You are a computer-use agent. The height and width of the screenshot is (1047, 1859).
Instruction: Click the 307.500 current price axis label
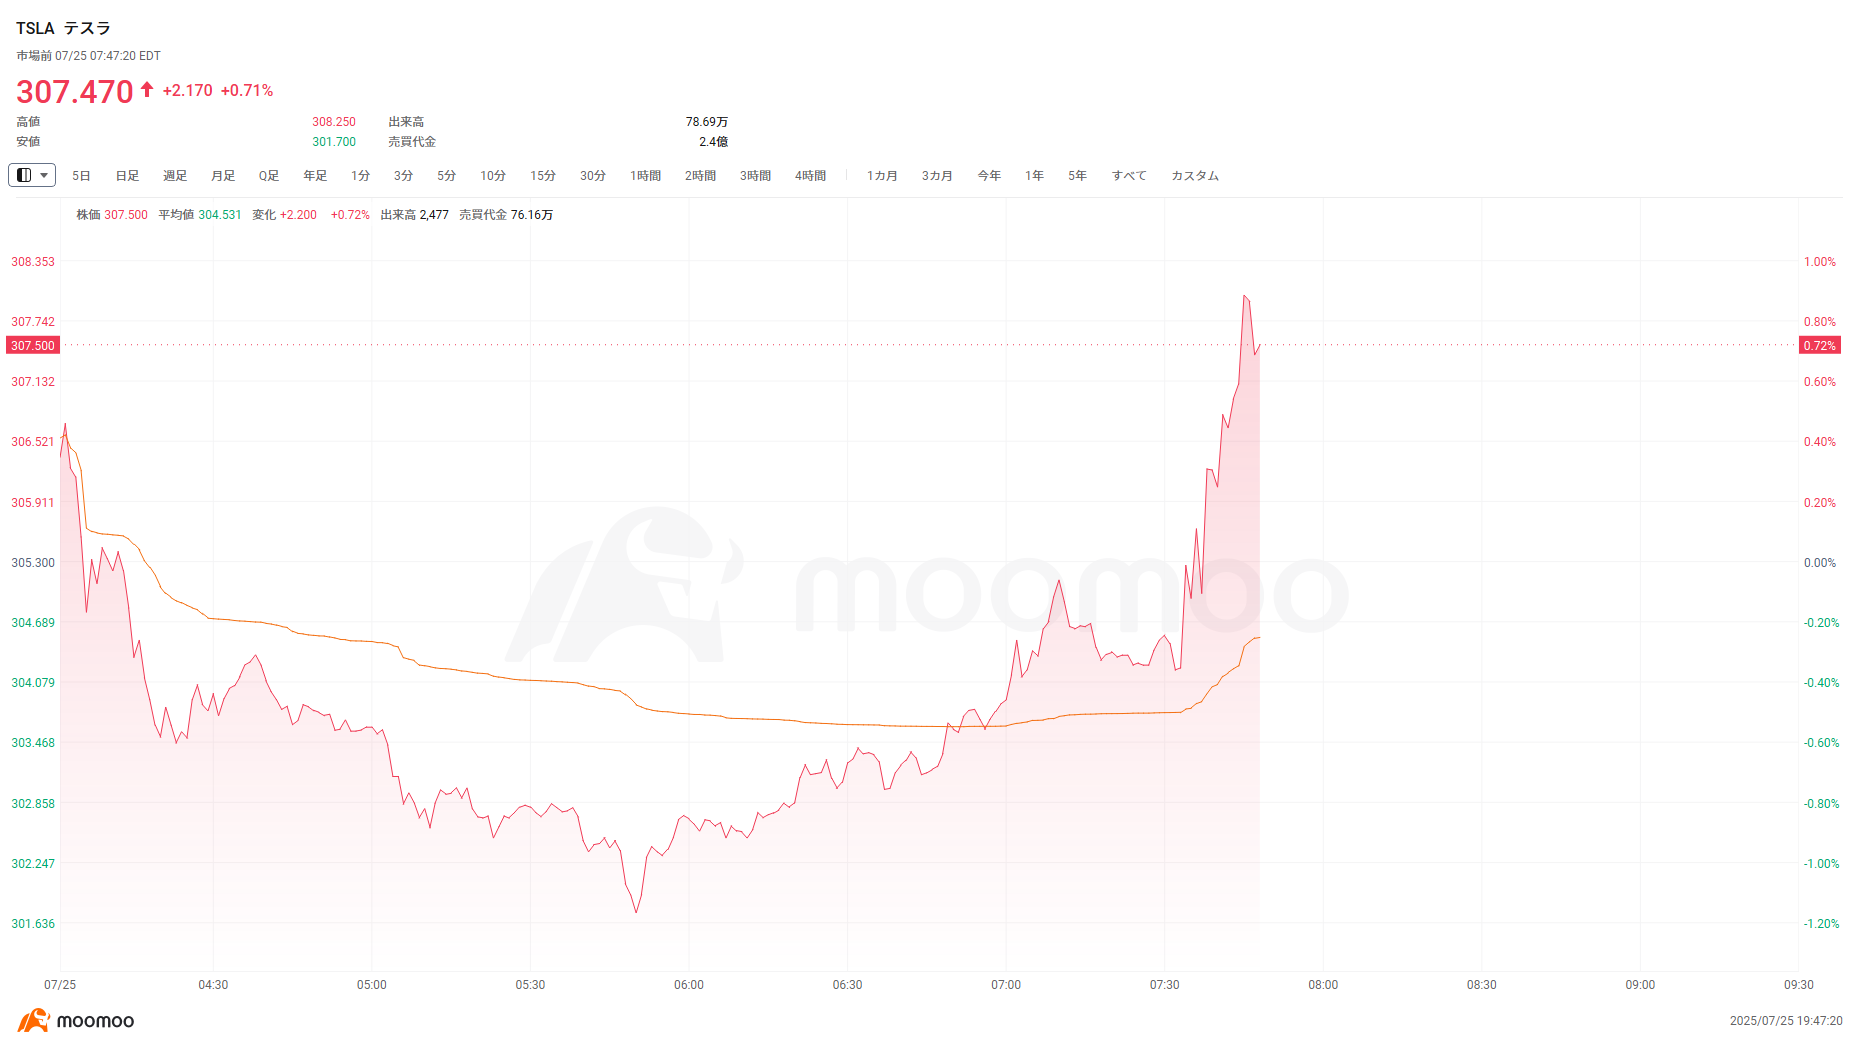pos(33,346)
